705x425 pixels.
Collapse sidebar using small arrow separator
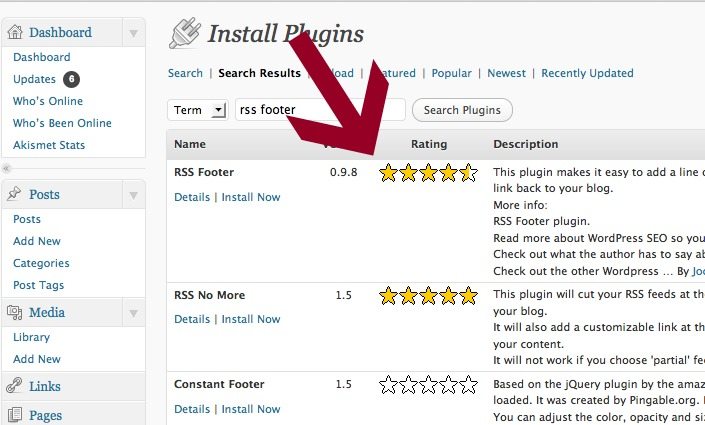[x=6, y=169]
